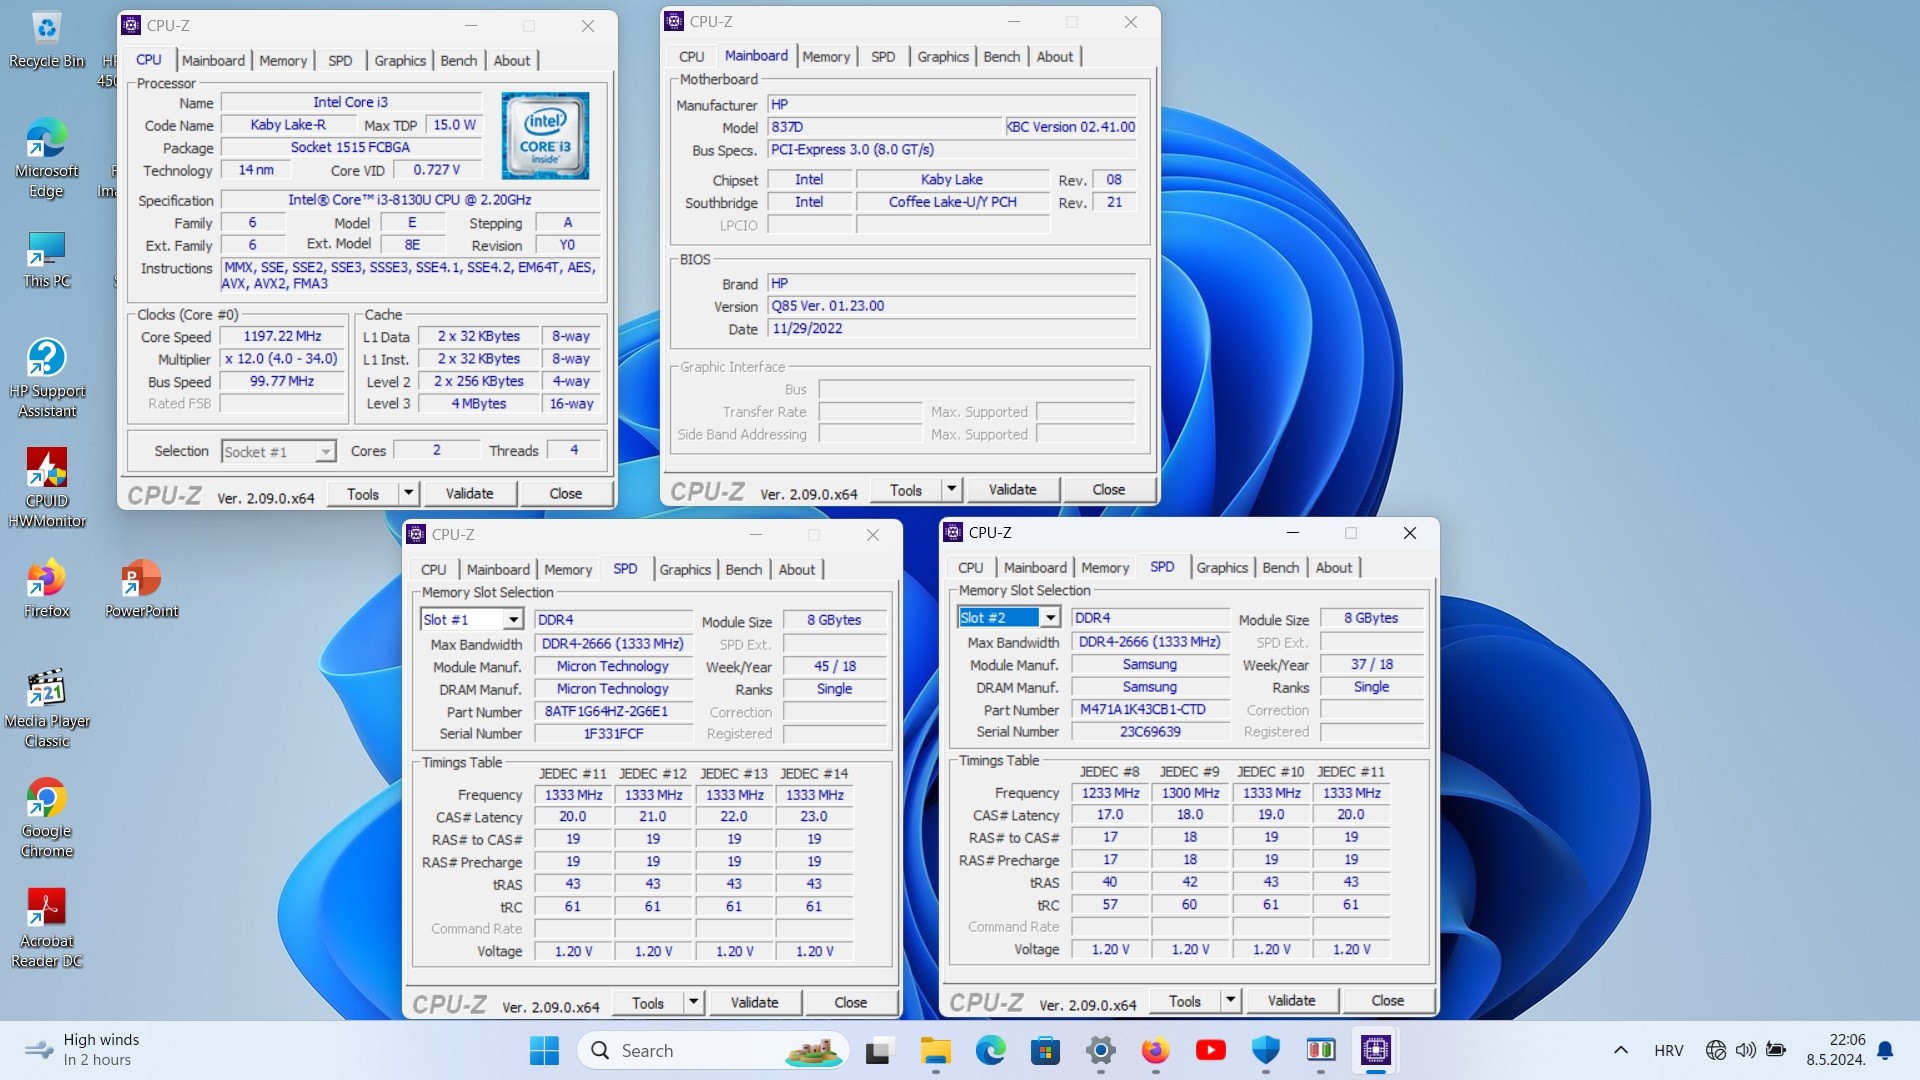The height and width of the screenshot is (1080, 1920).
Task: Open Google Chrome desktop shortcut
Action: tap(46, 818)
